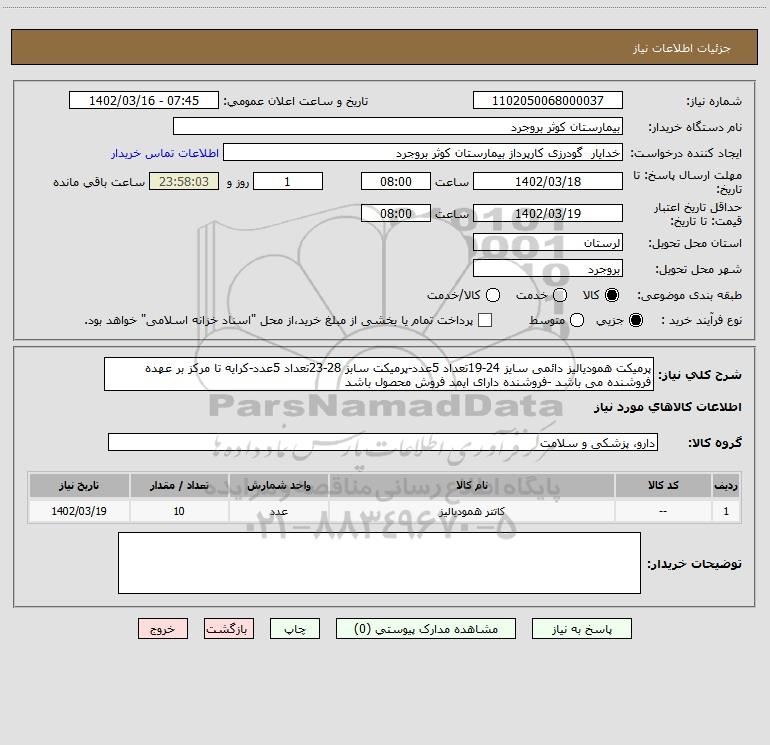
Task: Choose the متوسط purchase type radio
Action: tap(577, 320)
